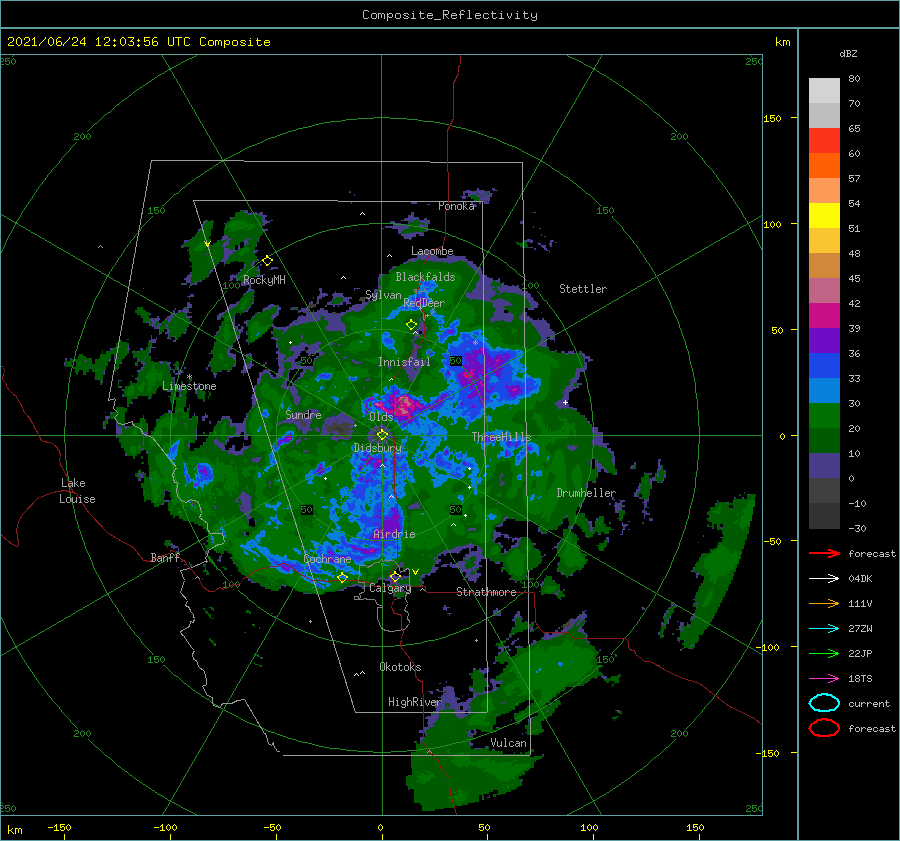Click the Sundre town label
900x841 pixels.
coord(304,414)
